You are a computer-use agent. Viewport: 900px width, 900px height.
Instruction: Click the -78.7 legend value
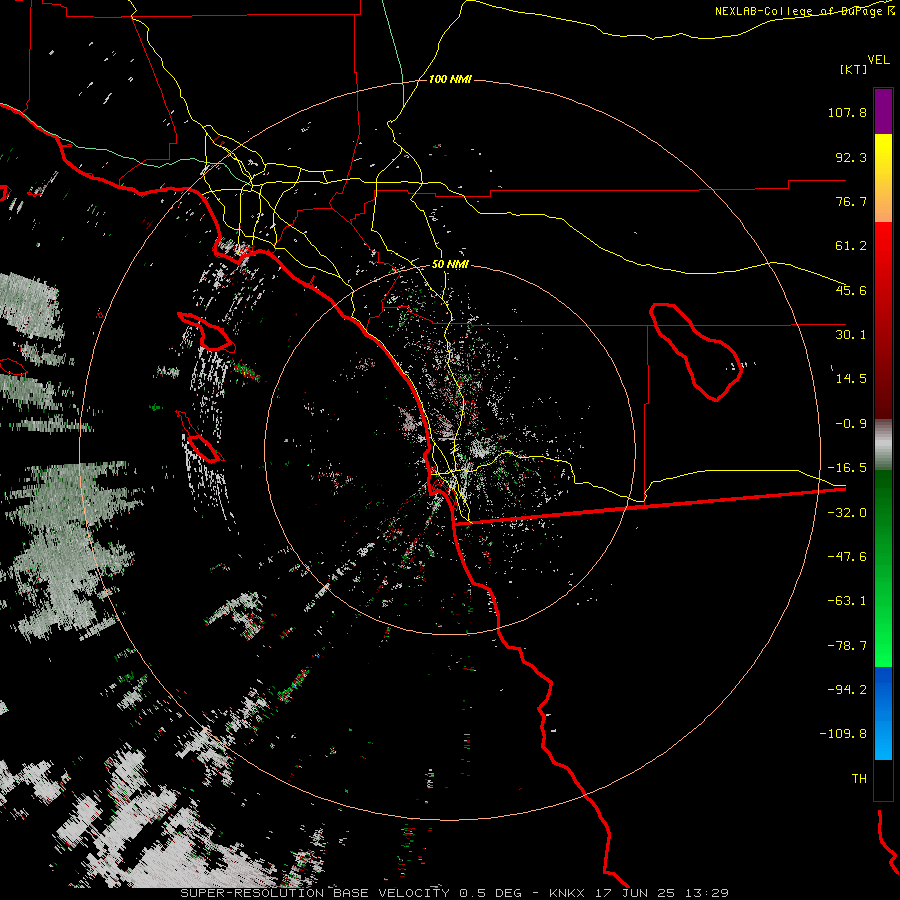point(847,646)
